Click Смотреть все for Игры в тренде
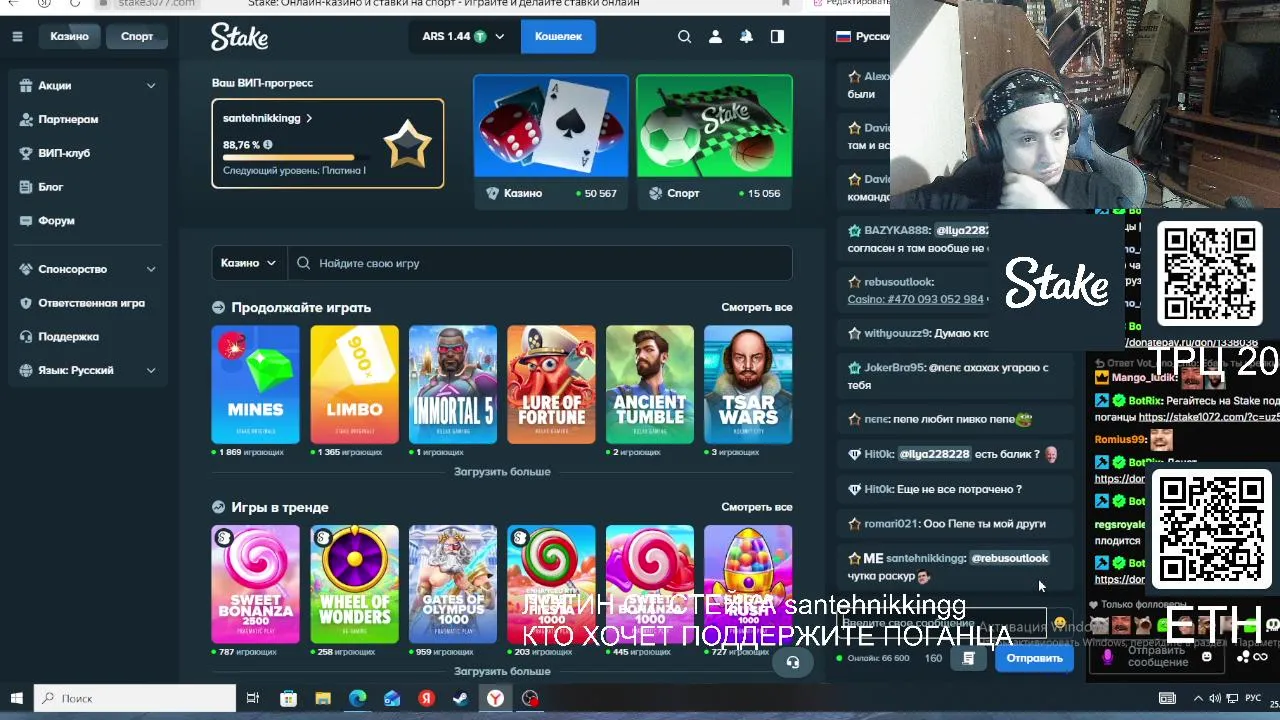This screenshot has width=1280, height=720. (756, 507)
